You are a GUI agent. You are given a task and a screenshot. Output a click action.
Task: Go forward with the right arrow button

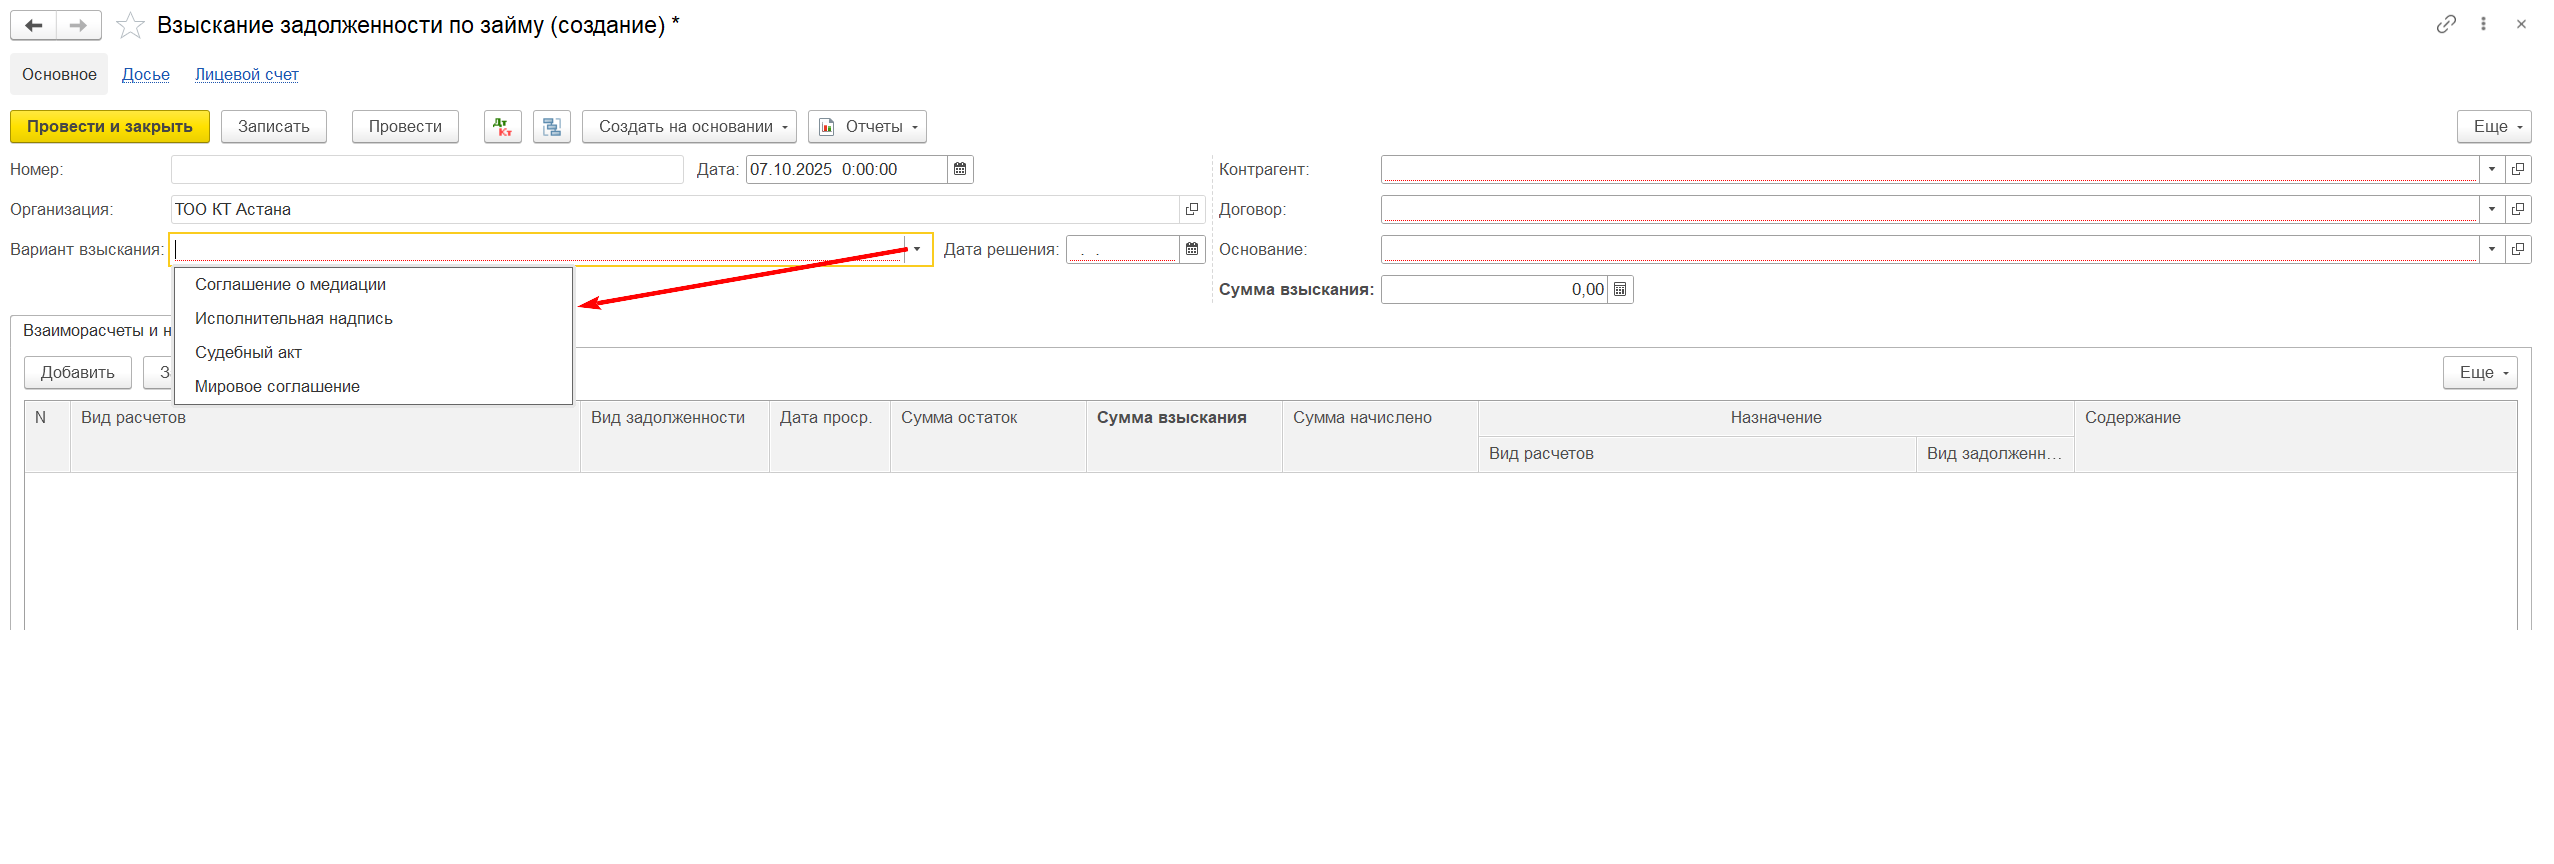79,25
